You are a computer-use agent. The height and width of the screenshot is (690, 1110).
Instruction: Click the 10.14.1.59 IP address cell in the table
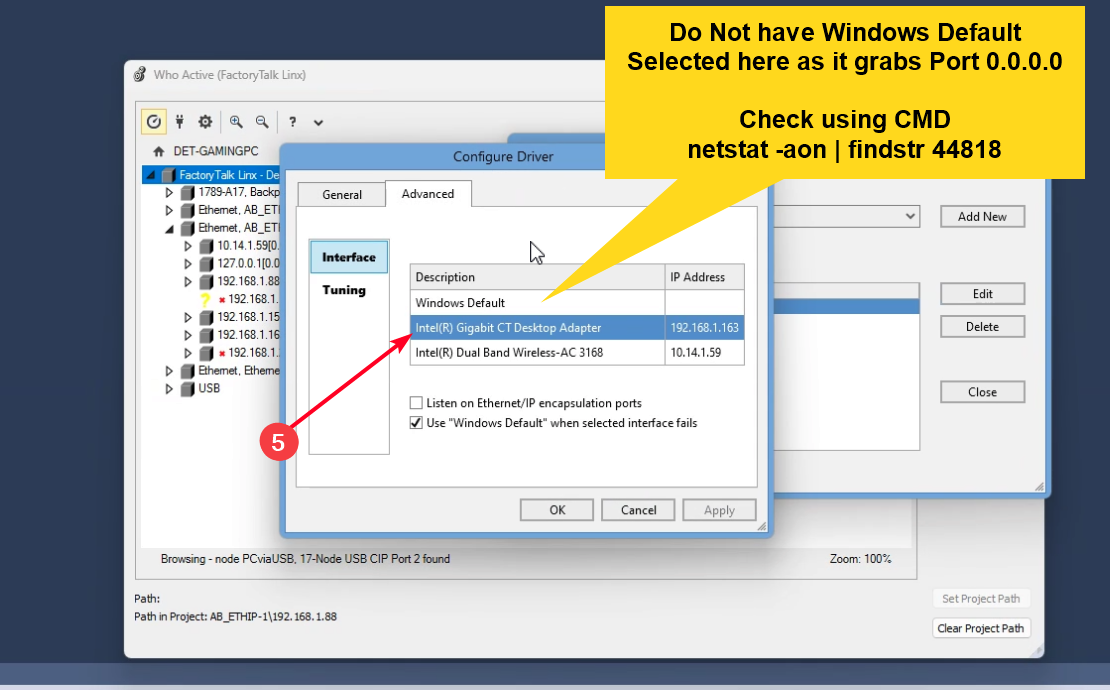[704, 352]
